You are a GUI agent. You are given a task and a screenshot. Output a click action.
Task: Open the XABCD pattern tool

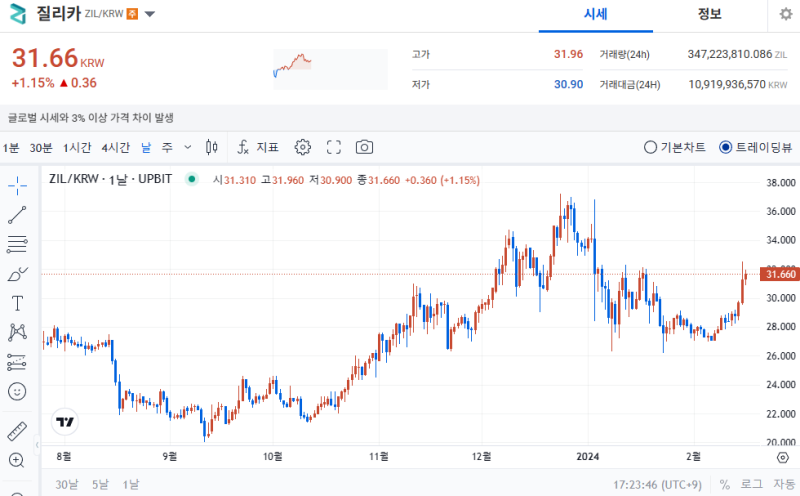pyautogui.click(x=17, y=332)
